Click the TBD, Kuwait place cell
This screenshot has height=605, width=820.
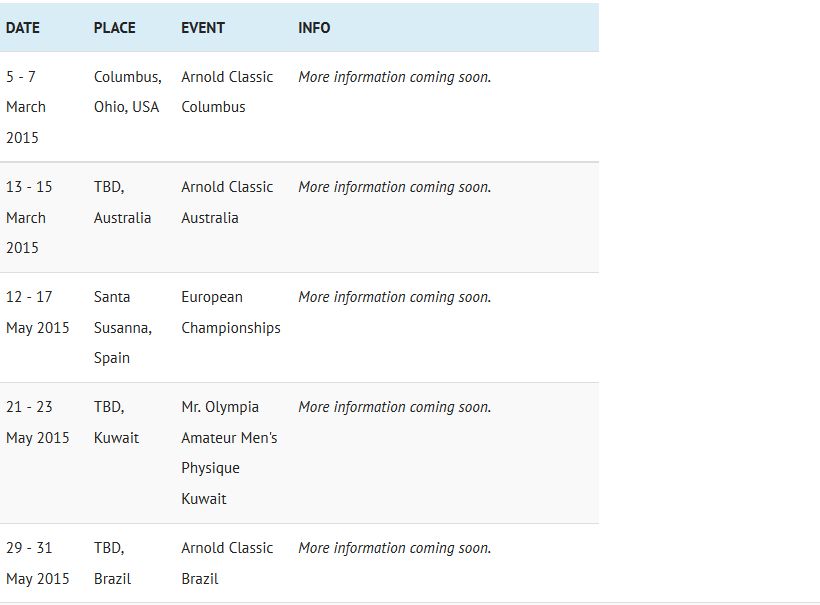116,422
